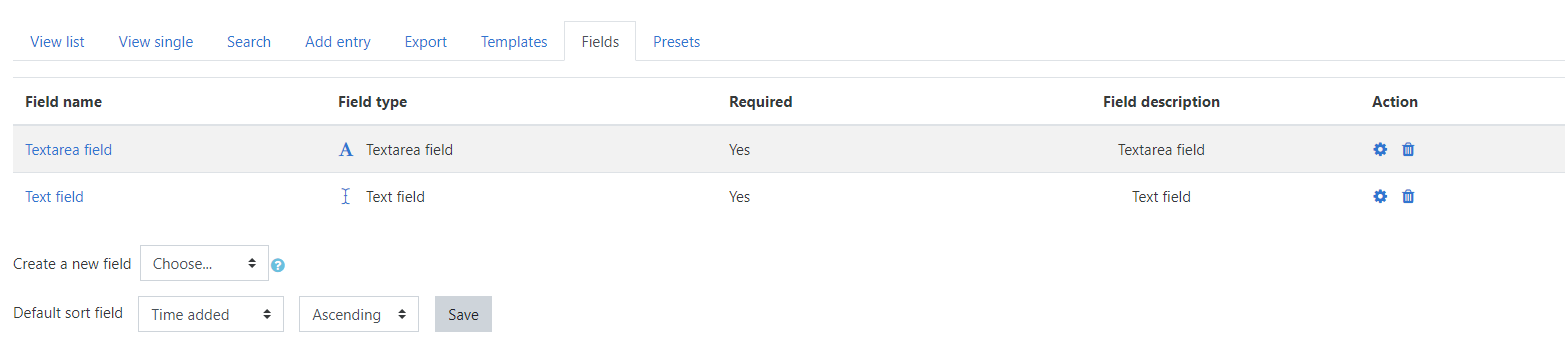Open the Export tab
This screenshot has width=1565, height=360.
426,42
